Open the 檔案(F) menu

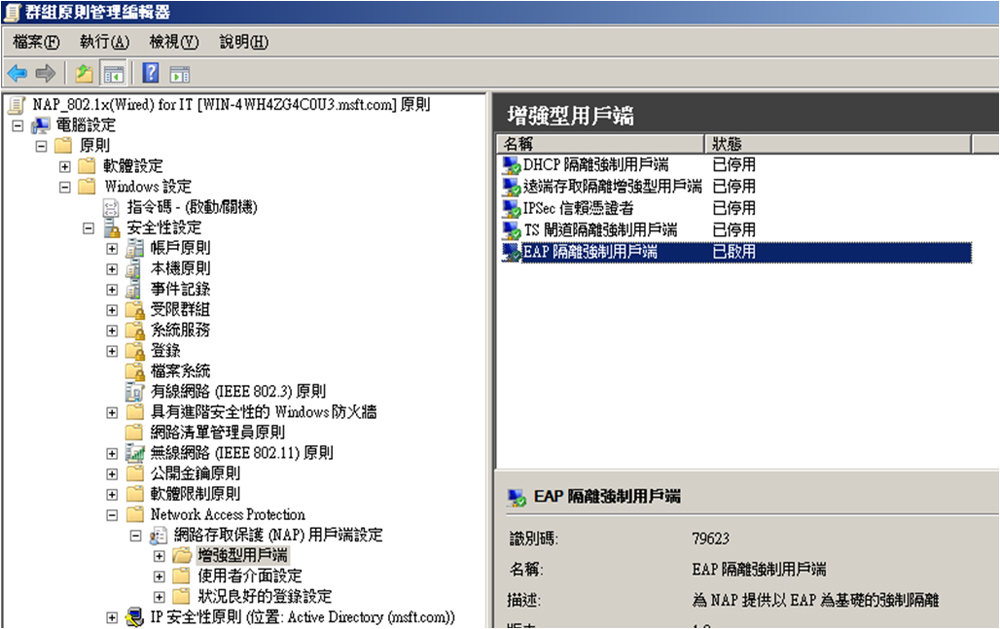[36, 42]
